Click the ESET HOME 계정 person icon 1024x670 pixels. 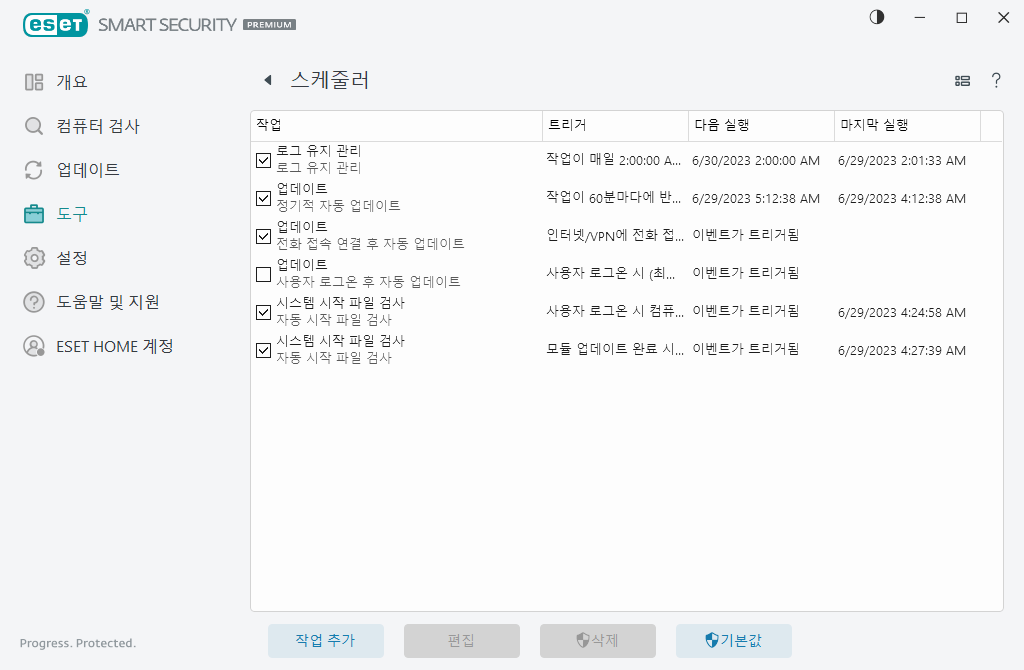[35, 346]
